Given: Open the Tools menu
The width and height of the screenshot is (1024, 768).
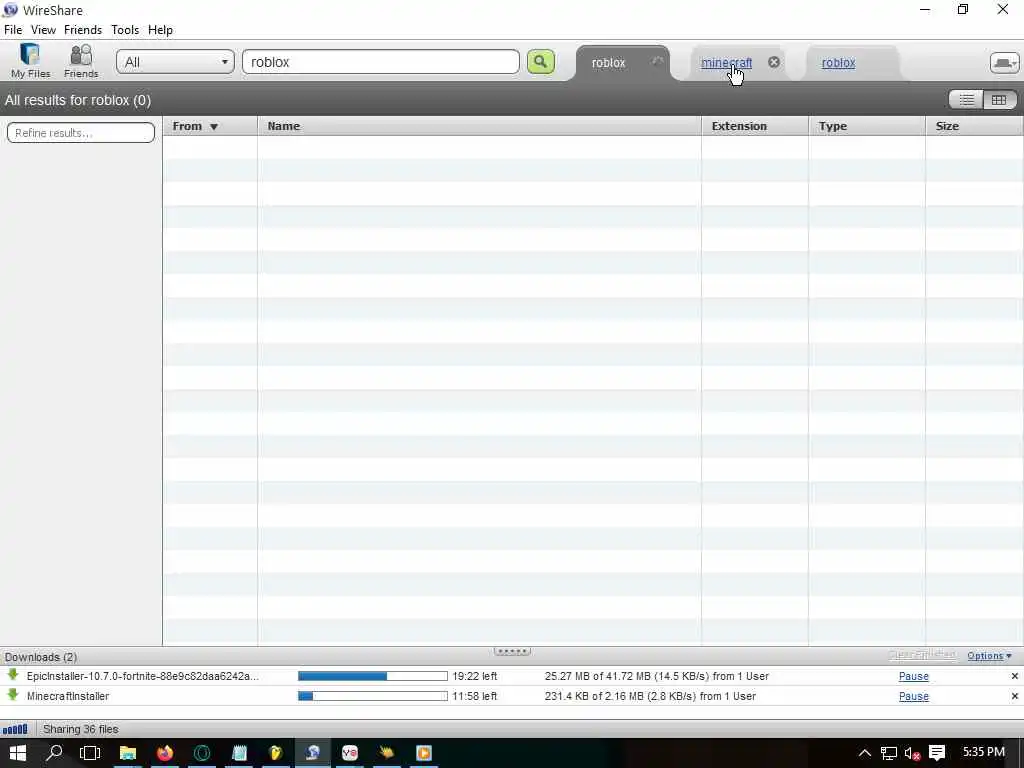Looking at the screenshot, I should click(125, 30).
